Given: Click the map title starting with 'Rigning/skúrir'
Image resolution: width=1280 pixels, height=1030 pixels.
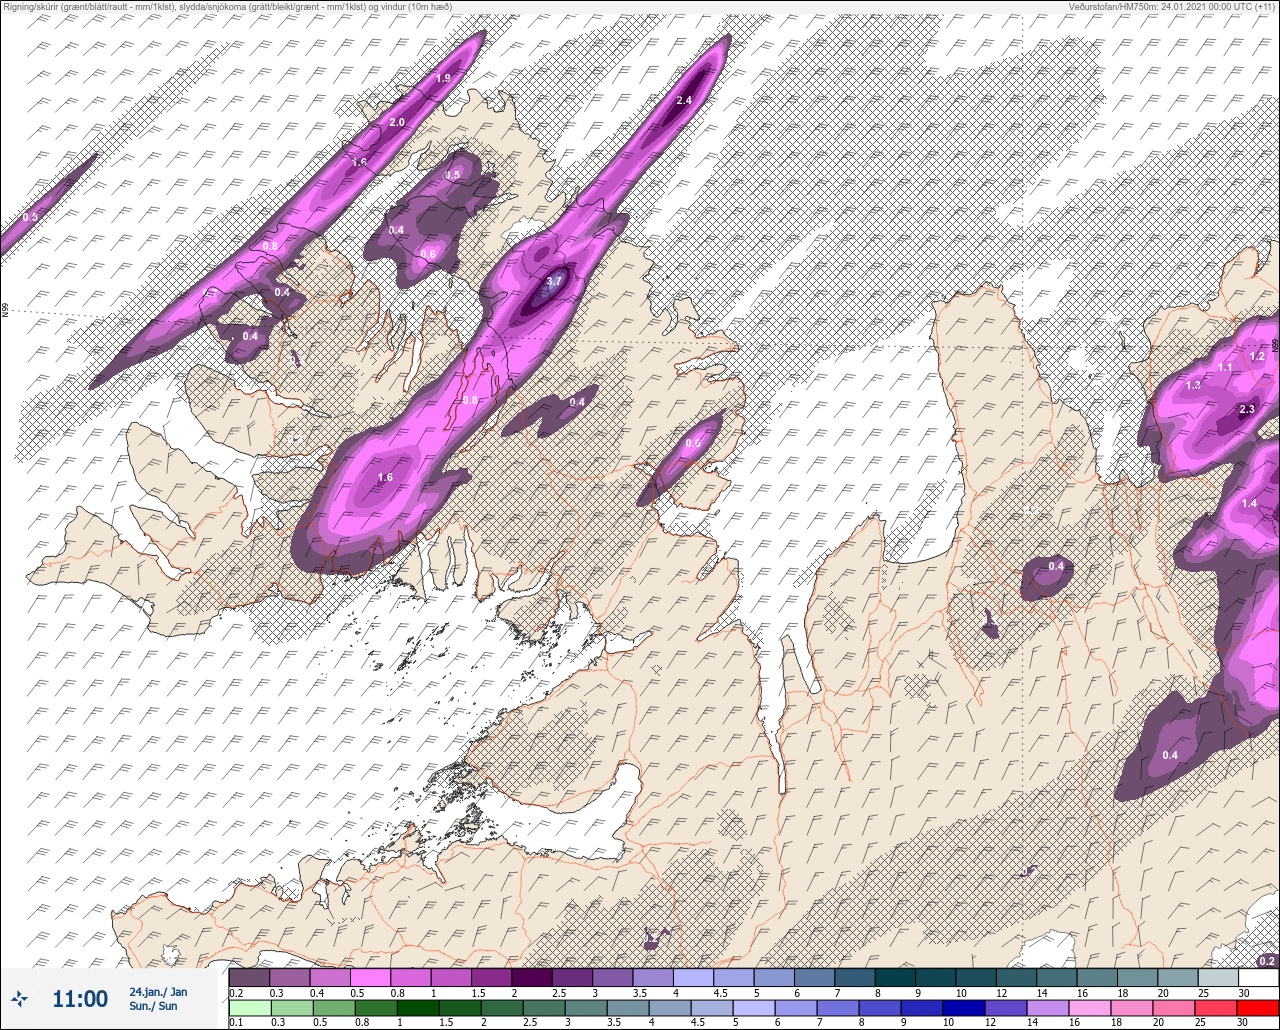Looking at the screenshot, I should click(228, 7).
